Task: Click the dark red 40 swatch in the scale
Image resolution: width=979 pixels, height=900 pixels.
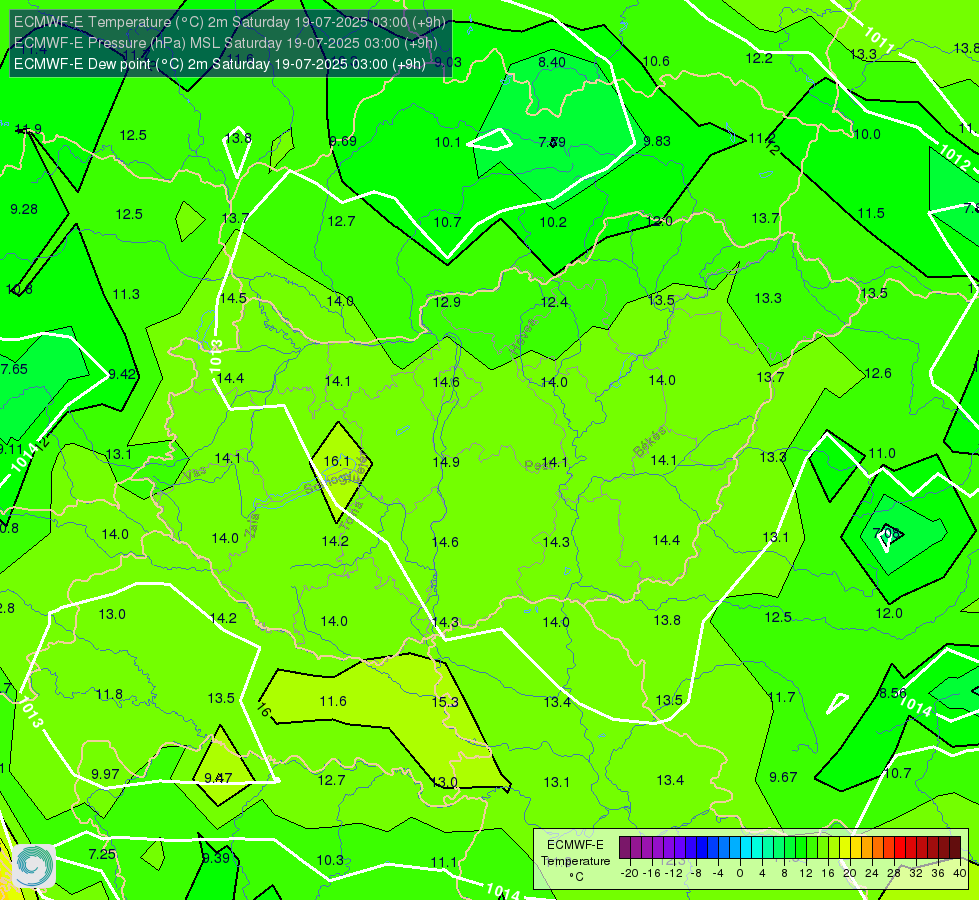Action: (x=955, y=848)
